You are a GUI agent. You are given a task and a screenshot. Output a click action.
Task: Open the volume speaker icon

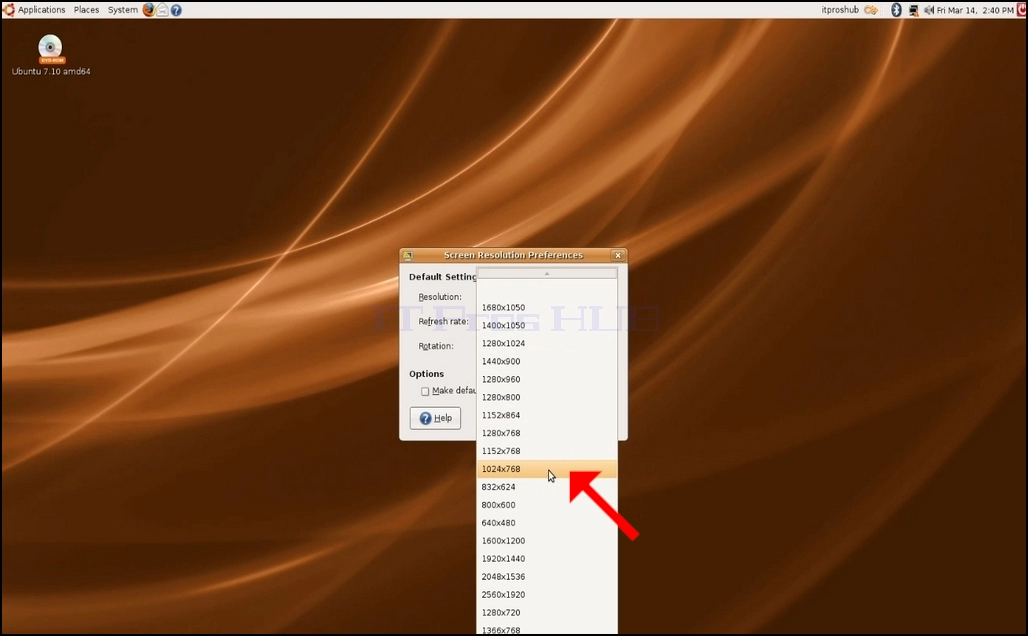pyautogui.click(x=929, y=10)
